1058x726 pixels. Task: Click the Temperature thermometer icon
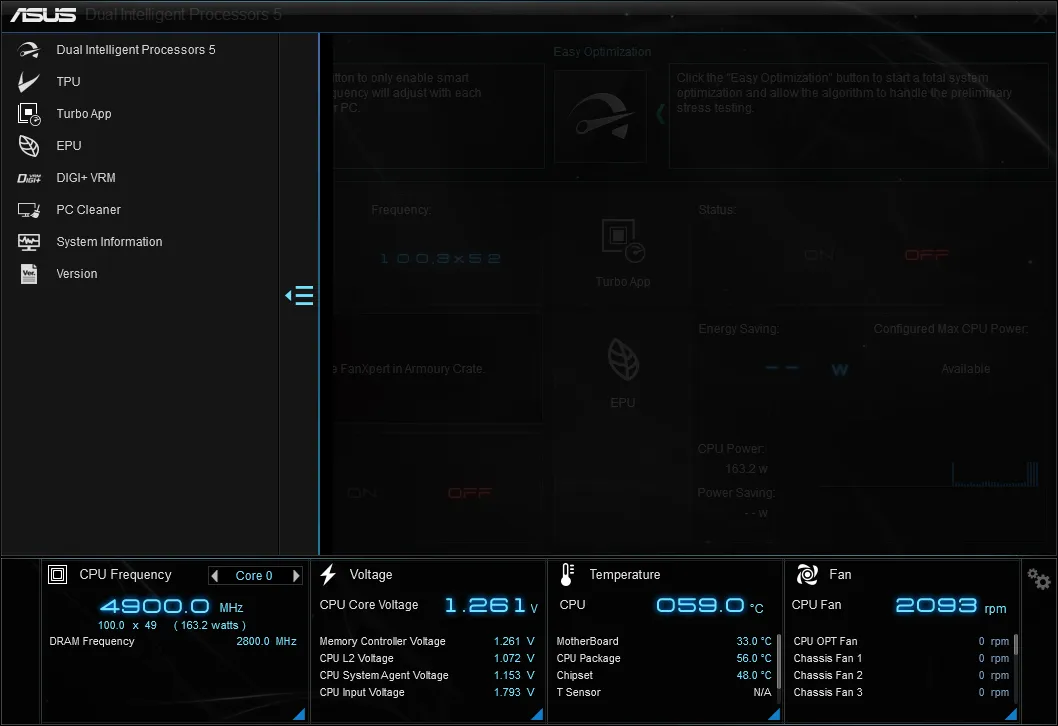pyautogui.click(x=567, y=575)
